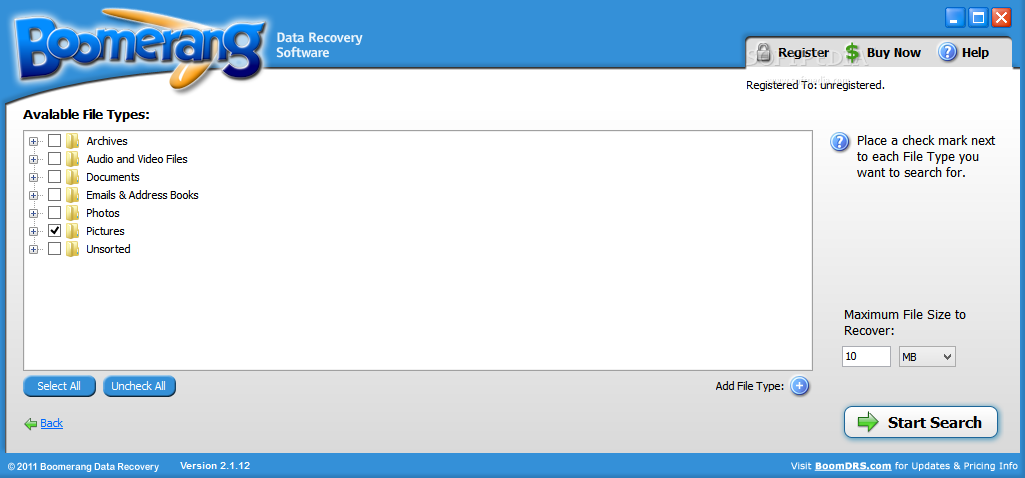Viewport: 1025px width, 478px height.
Task: Close the Boomerang window
Action: coord(1001,18)
